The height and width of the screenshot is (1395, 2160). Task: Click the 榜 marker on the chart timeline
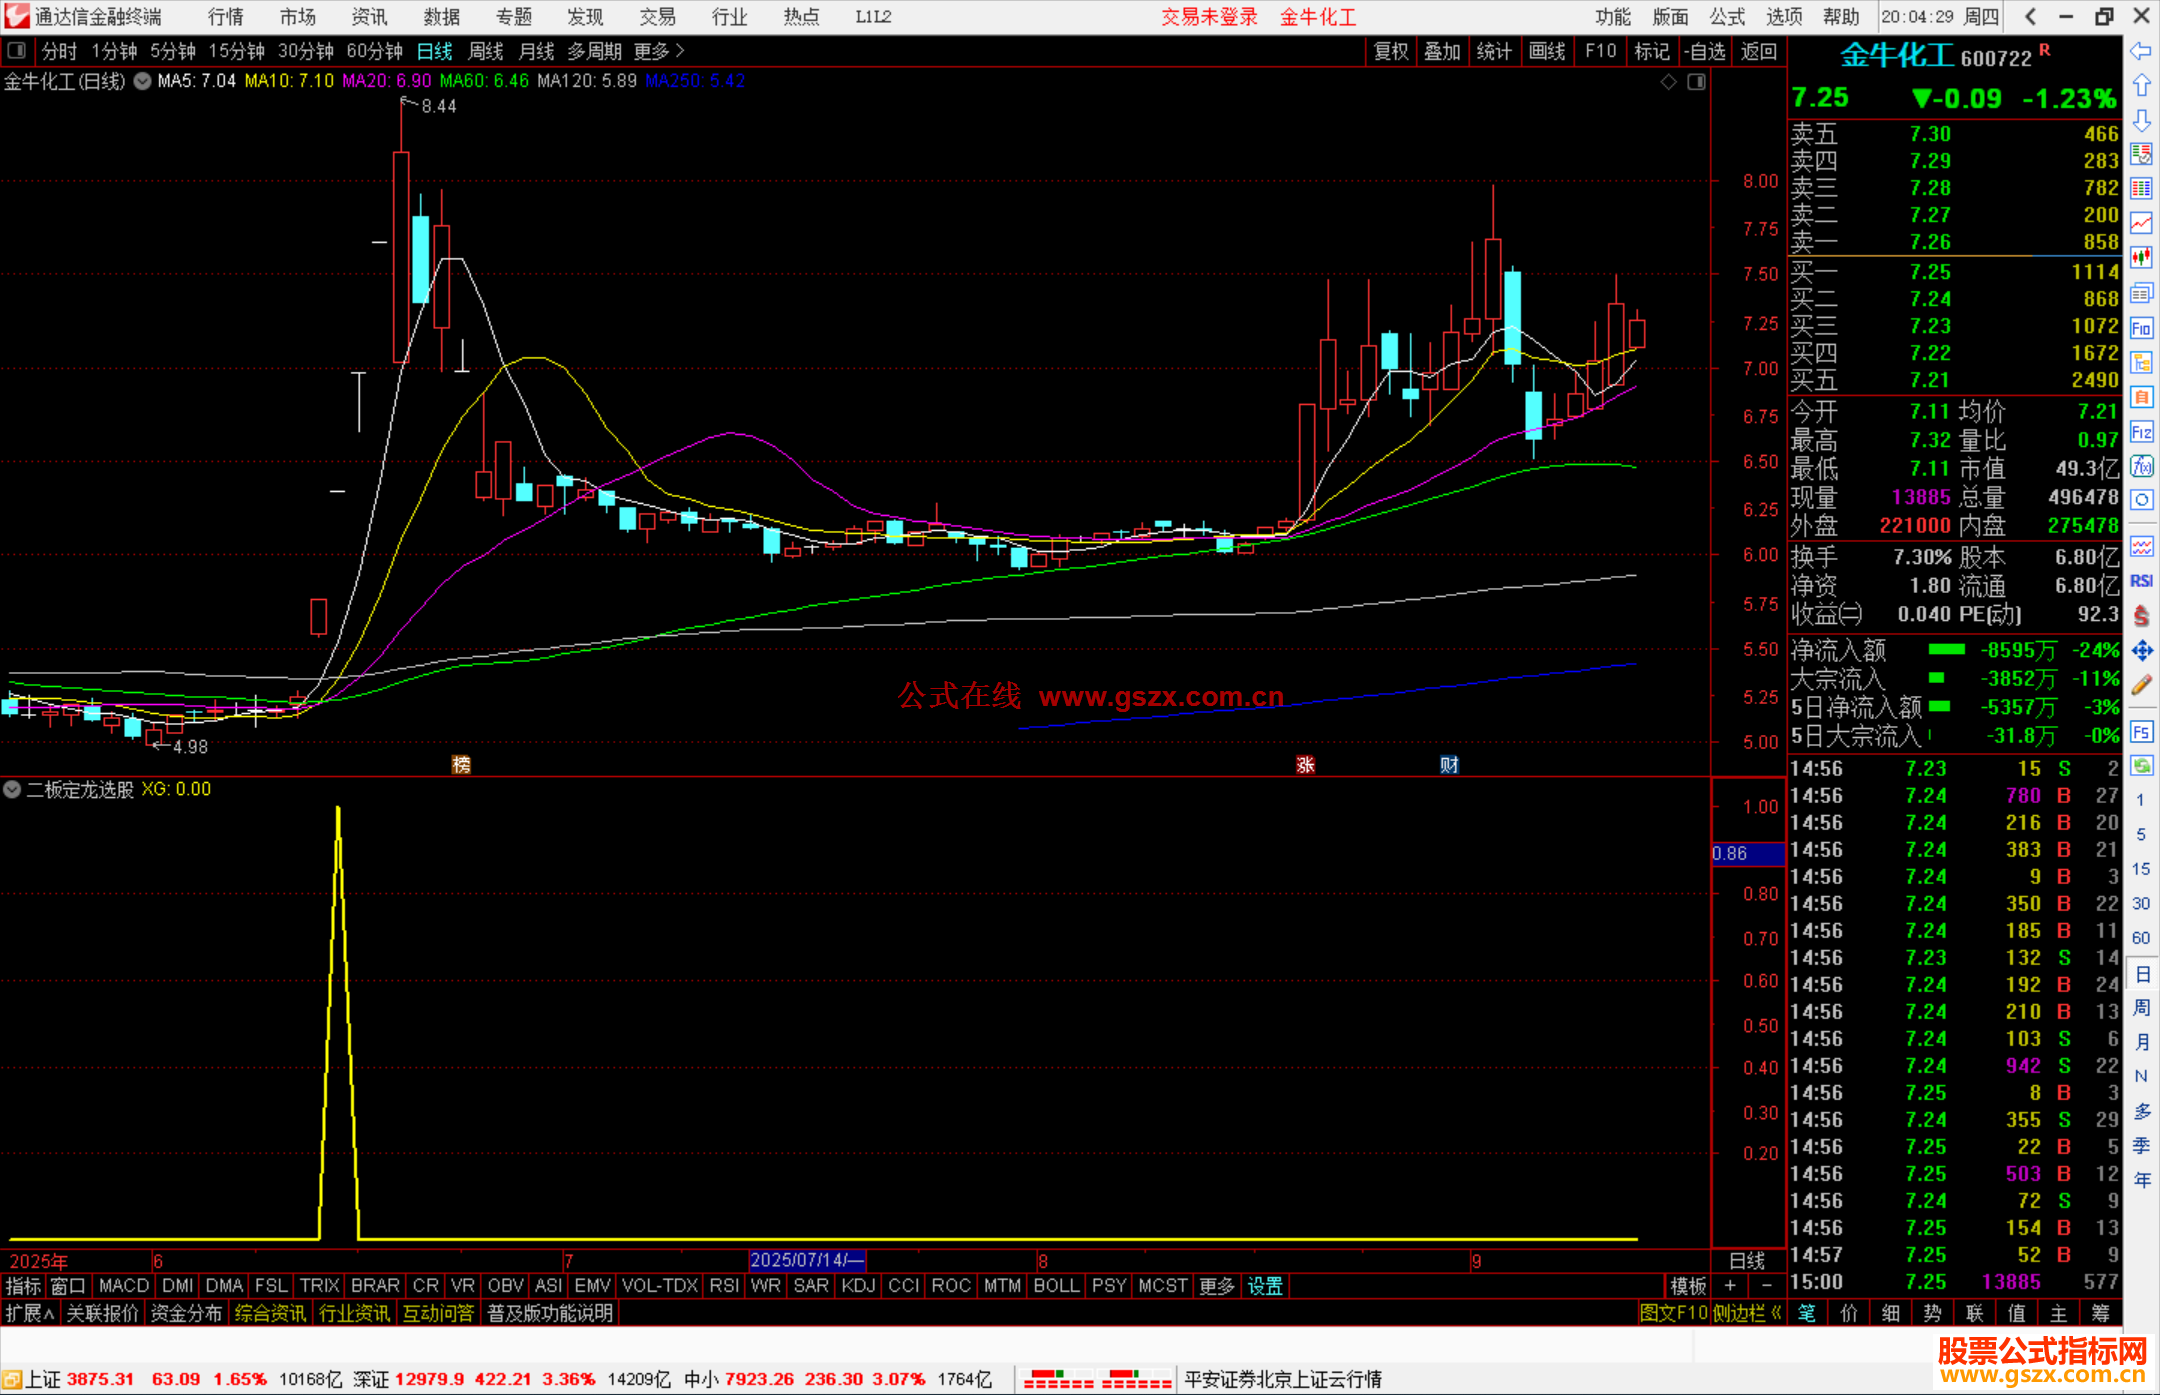click(x=461, y=765)
